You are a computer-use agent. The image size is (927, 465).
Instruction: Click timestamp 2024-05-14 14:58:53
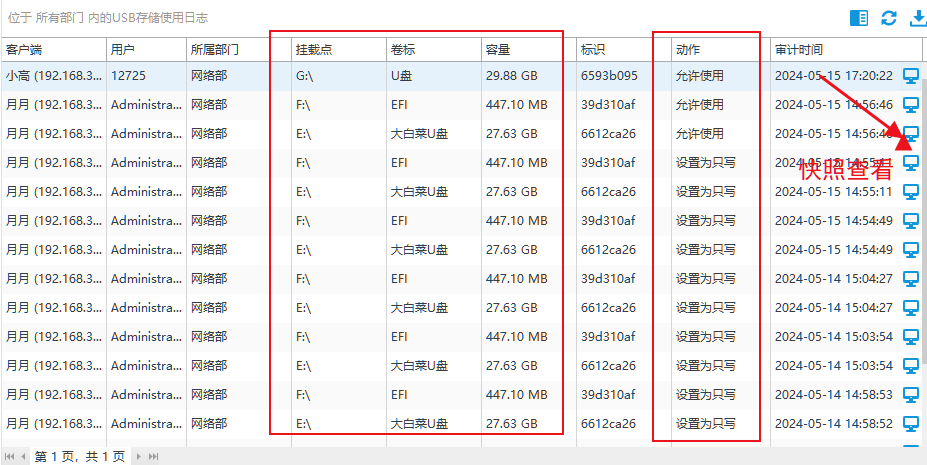(834, 394)
